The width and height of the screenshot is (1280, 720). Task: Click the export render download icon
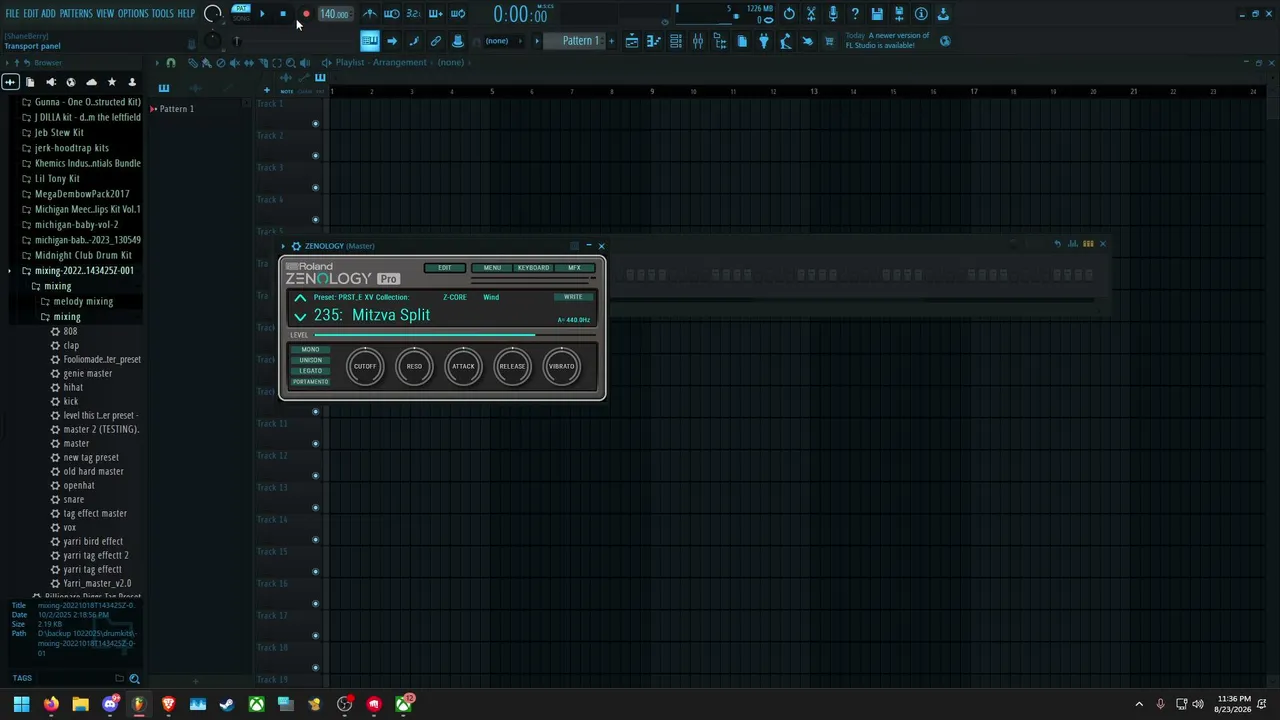[x=943, y=14]
